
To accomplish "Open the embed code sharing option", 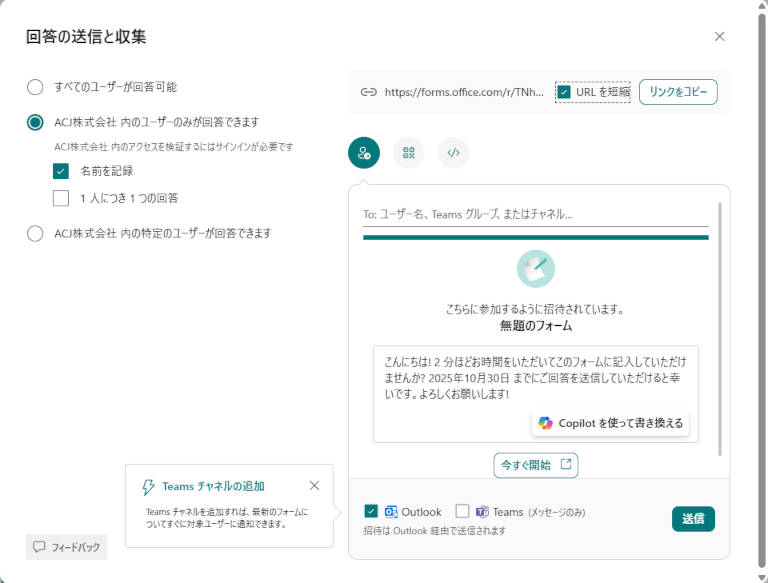I will click(453, 153).
